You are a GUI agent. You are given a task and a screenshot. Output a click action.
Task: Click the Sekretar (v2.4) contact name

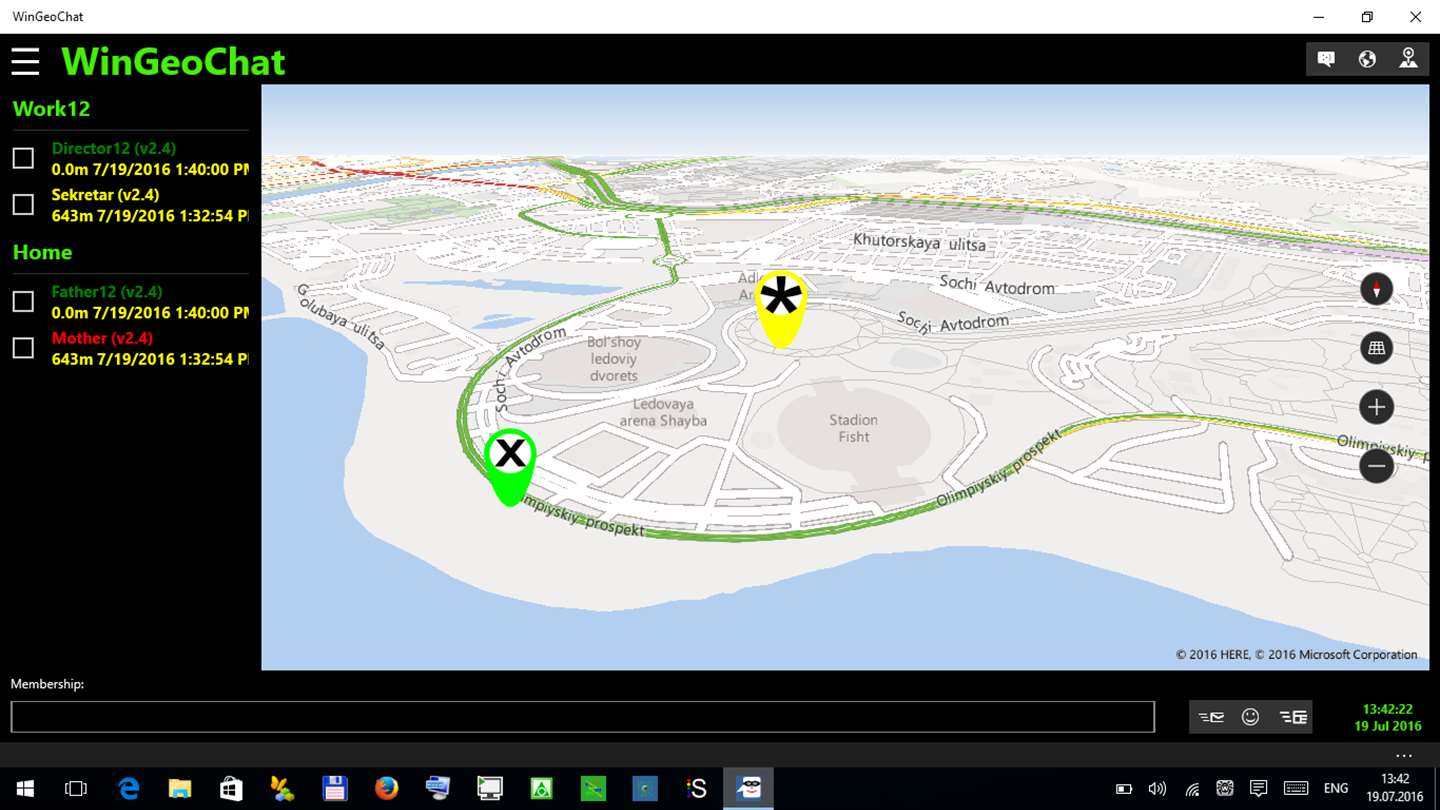(x=105, y=195)
